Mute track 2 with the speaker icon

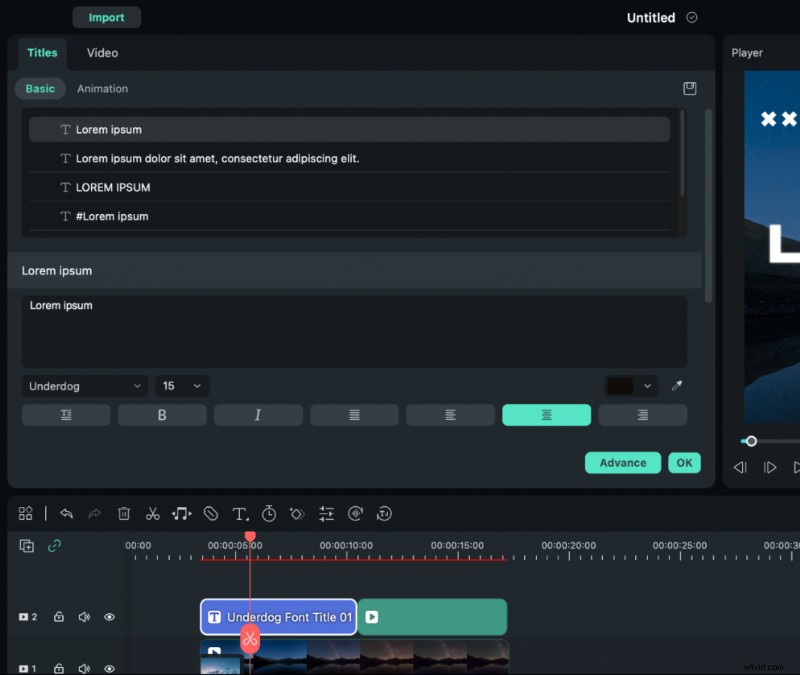coord(84,617)
